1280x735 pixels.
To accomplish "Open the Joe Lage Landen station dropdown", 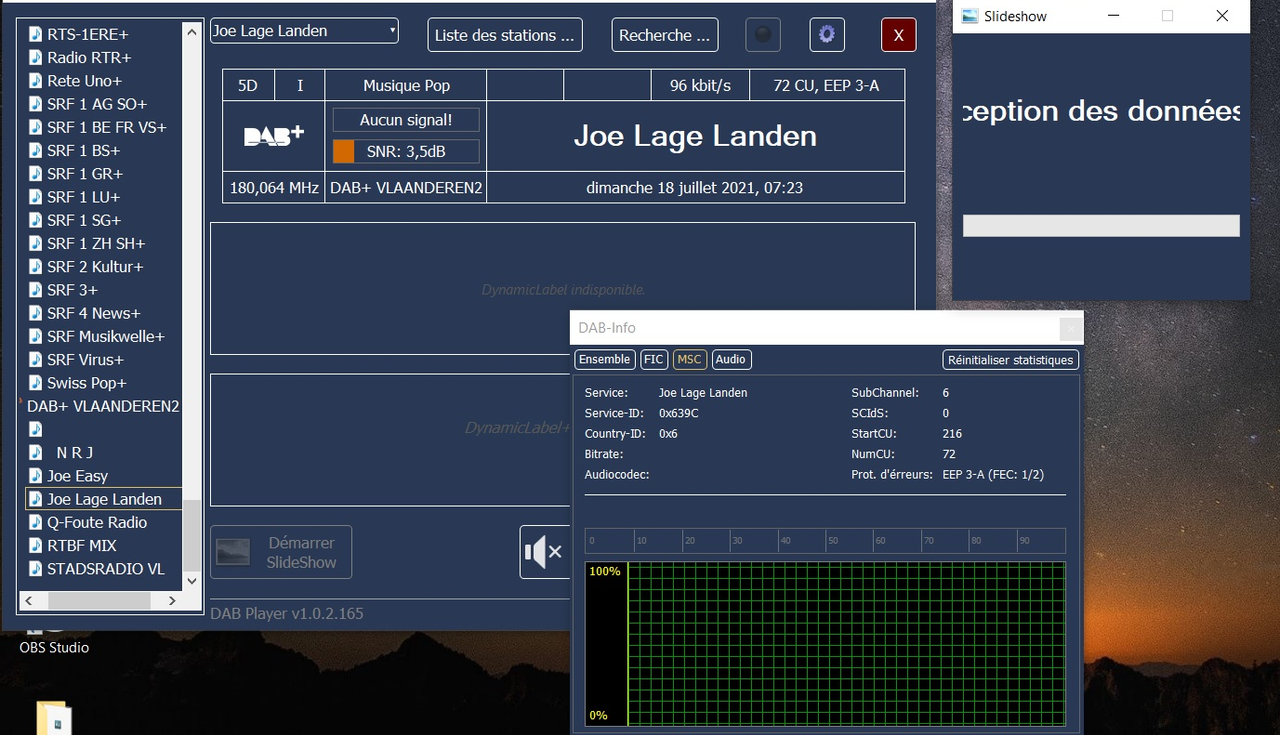I will pos(304,31).
